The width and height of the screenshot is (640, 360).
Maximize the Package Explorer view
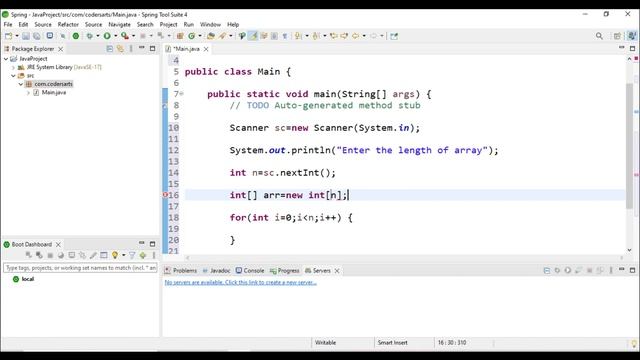pyautogui.click(x=153, y=49)
